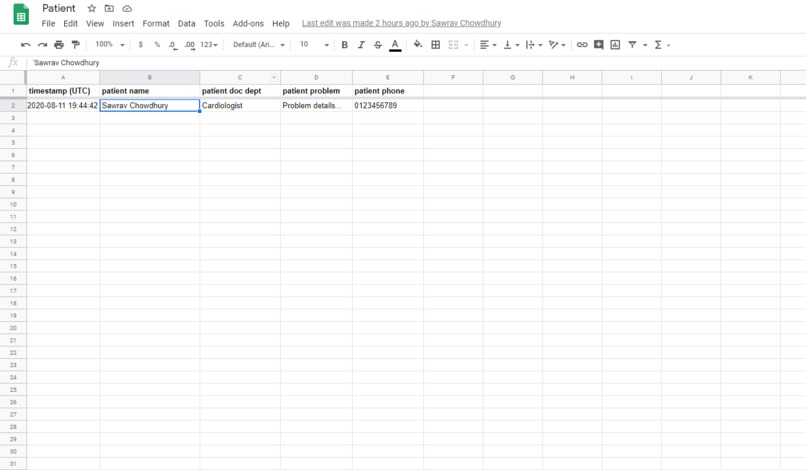This screenshot has height=470, width=806.
Task: Check cloud save status icon
Action: [127, 8]
